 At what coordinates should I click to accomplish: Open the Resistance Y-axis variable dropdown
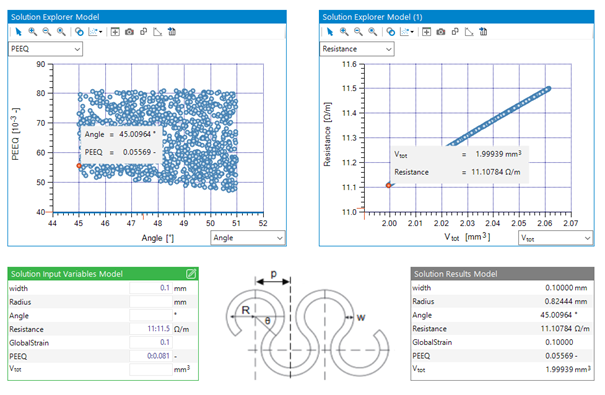[357, 49]
